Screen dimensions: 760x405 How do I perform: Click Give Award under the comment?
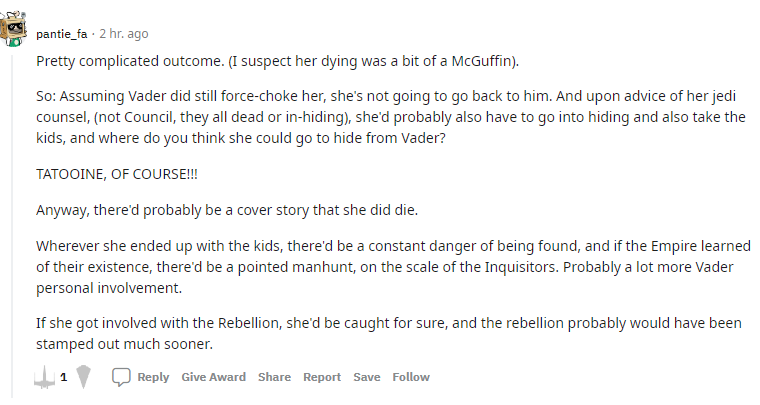(x=214, y=377)
